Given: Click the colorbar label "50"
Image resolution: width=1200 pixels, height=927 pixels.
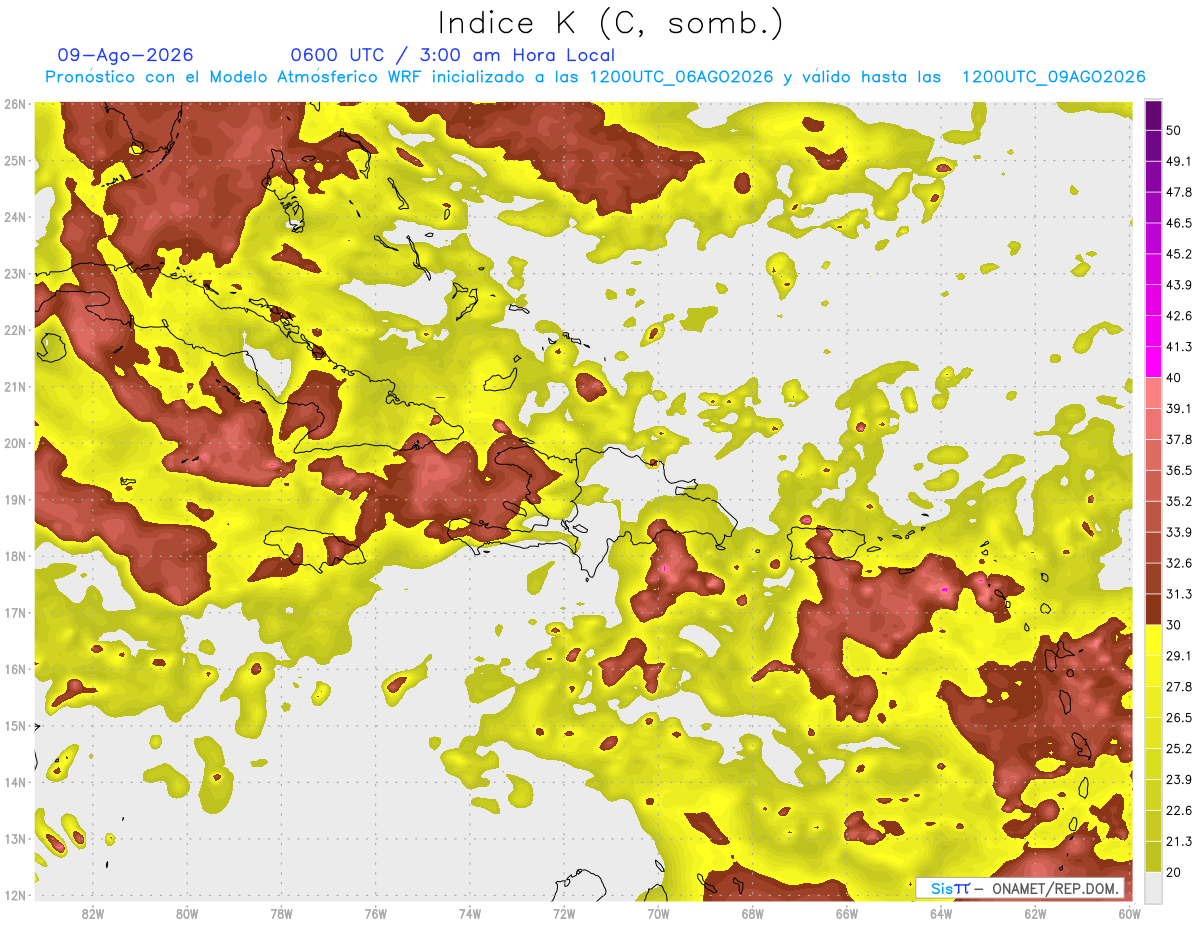Looking at the screenshot, I should [1174, 130].
